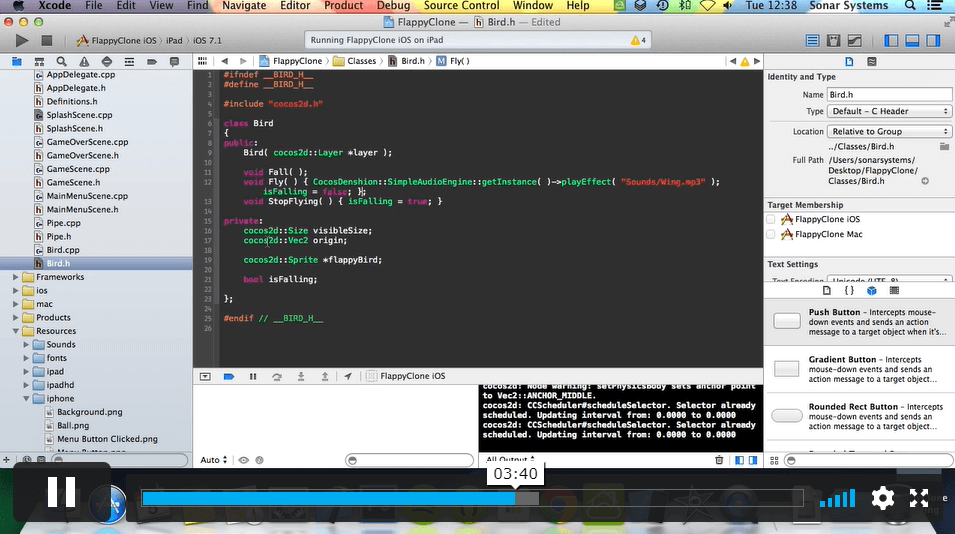
Task: Simulate location in debug bar
Action: pyautogui.click(x=348, y=376)
